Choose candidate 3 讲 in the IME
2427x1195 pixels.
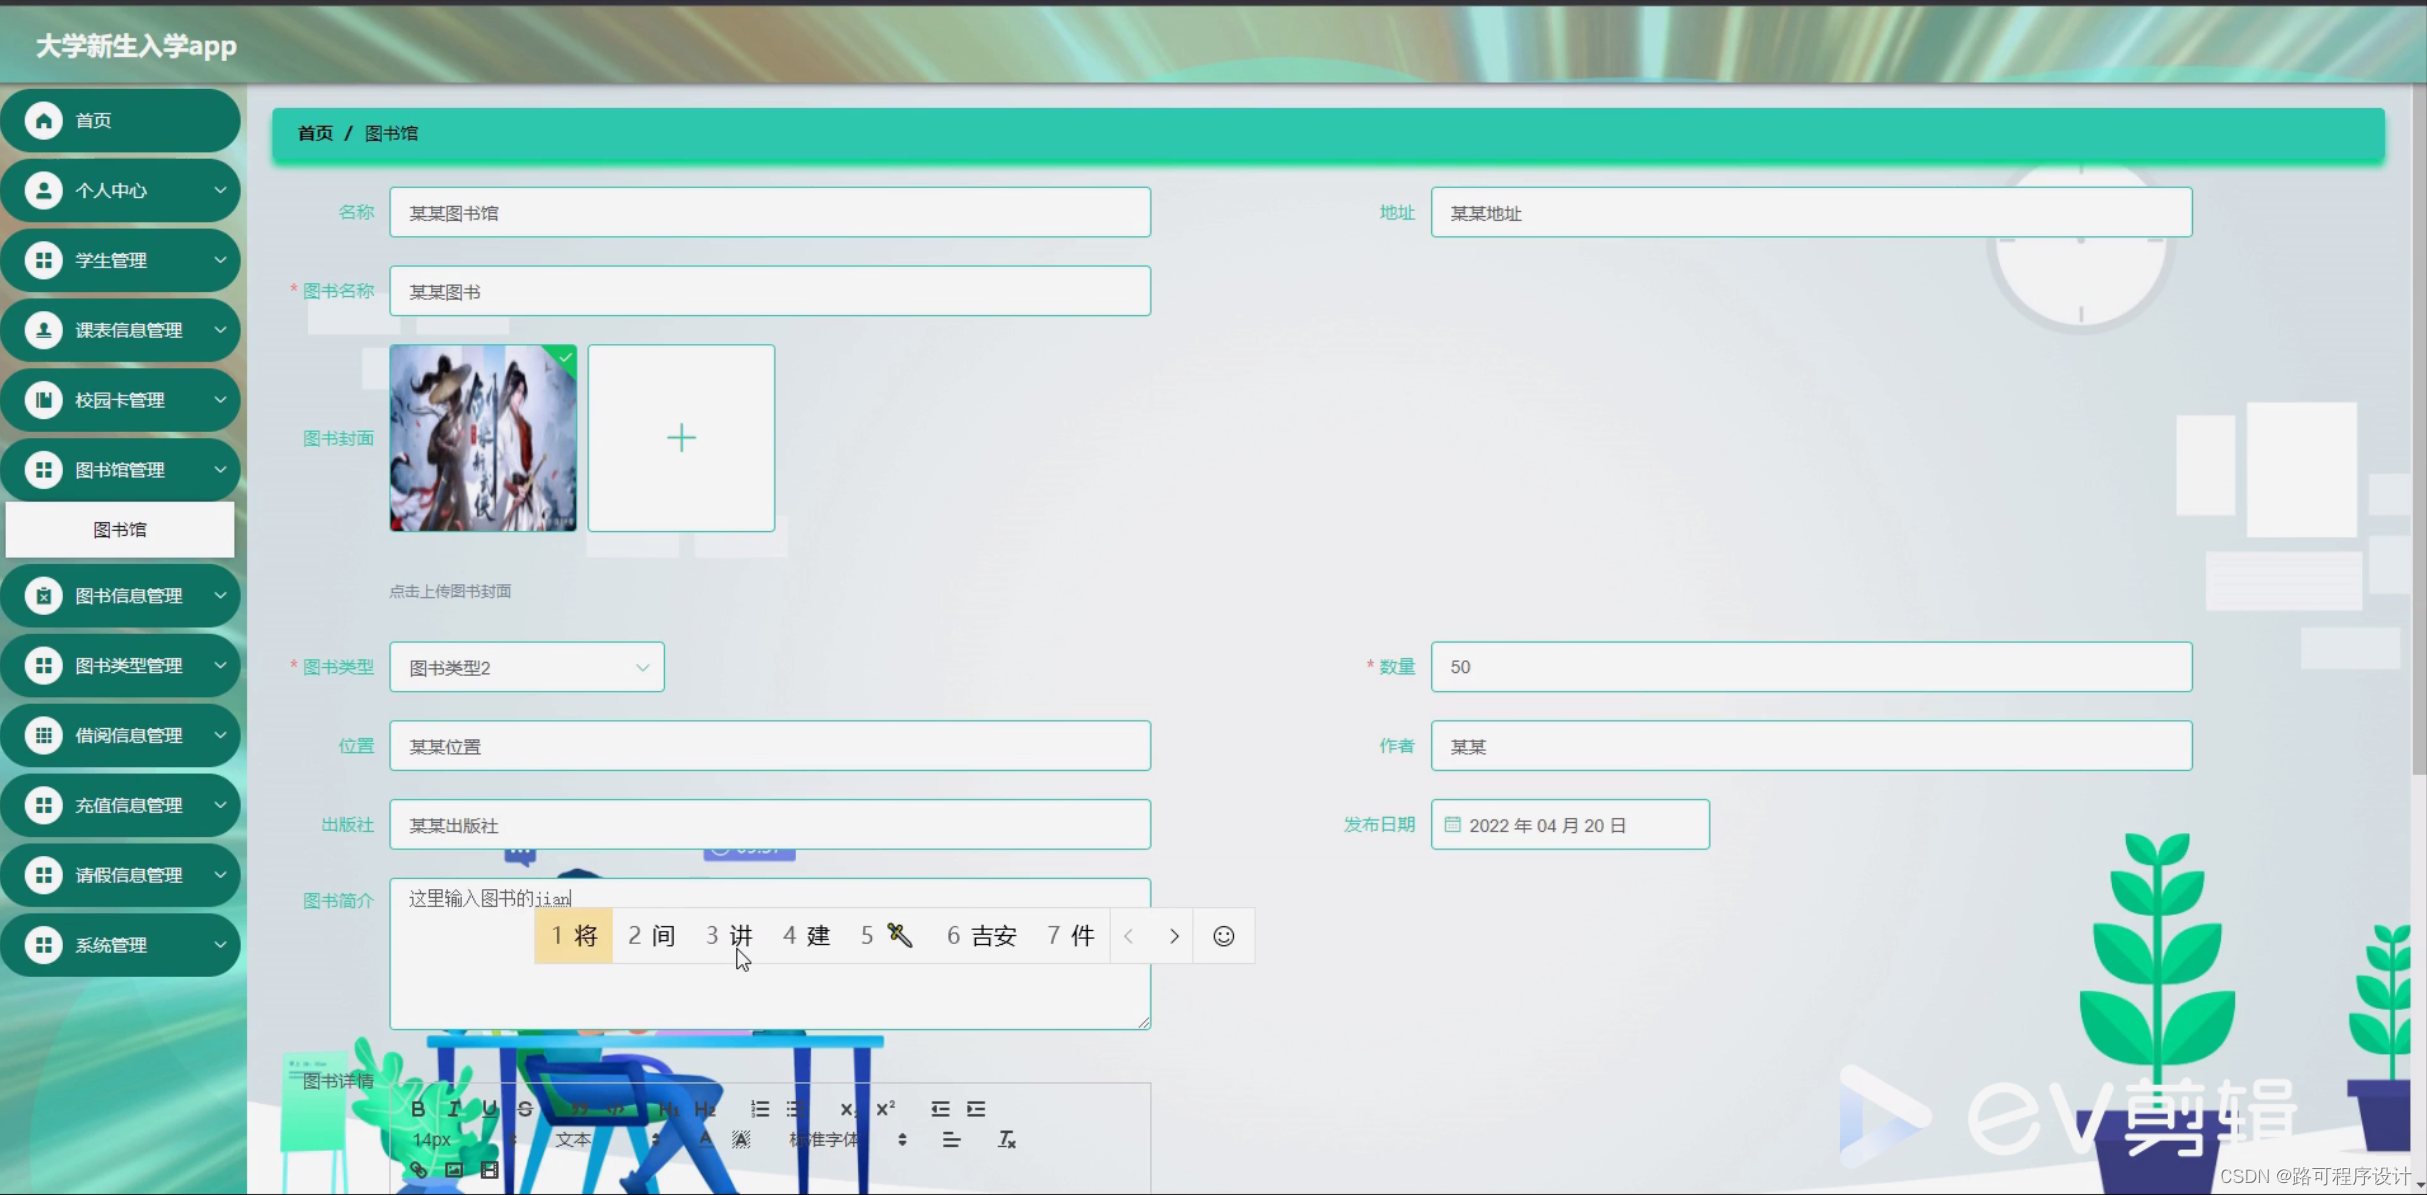(729, 936)
